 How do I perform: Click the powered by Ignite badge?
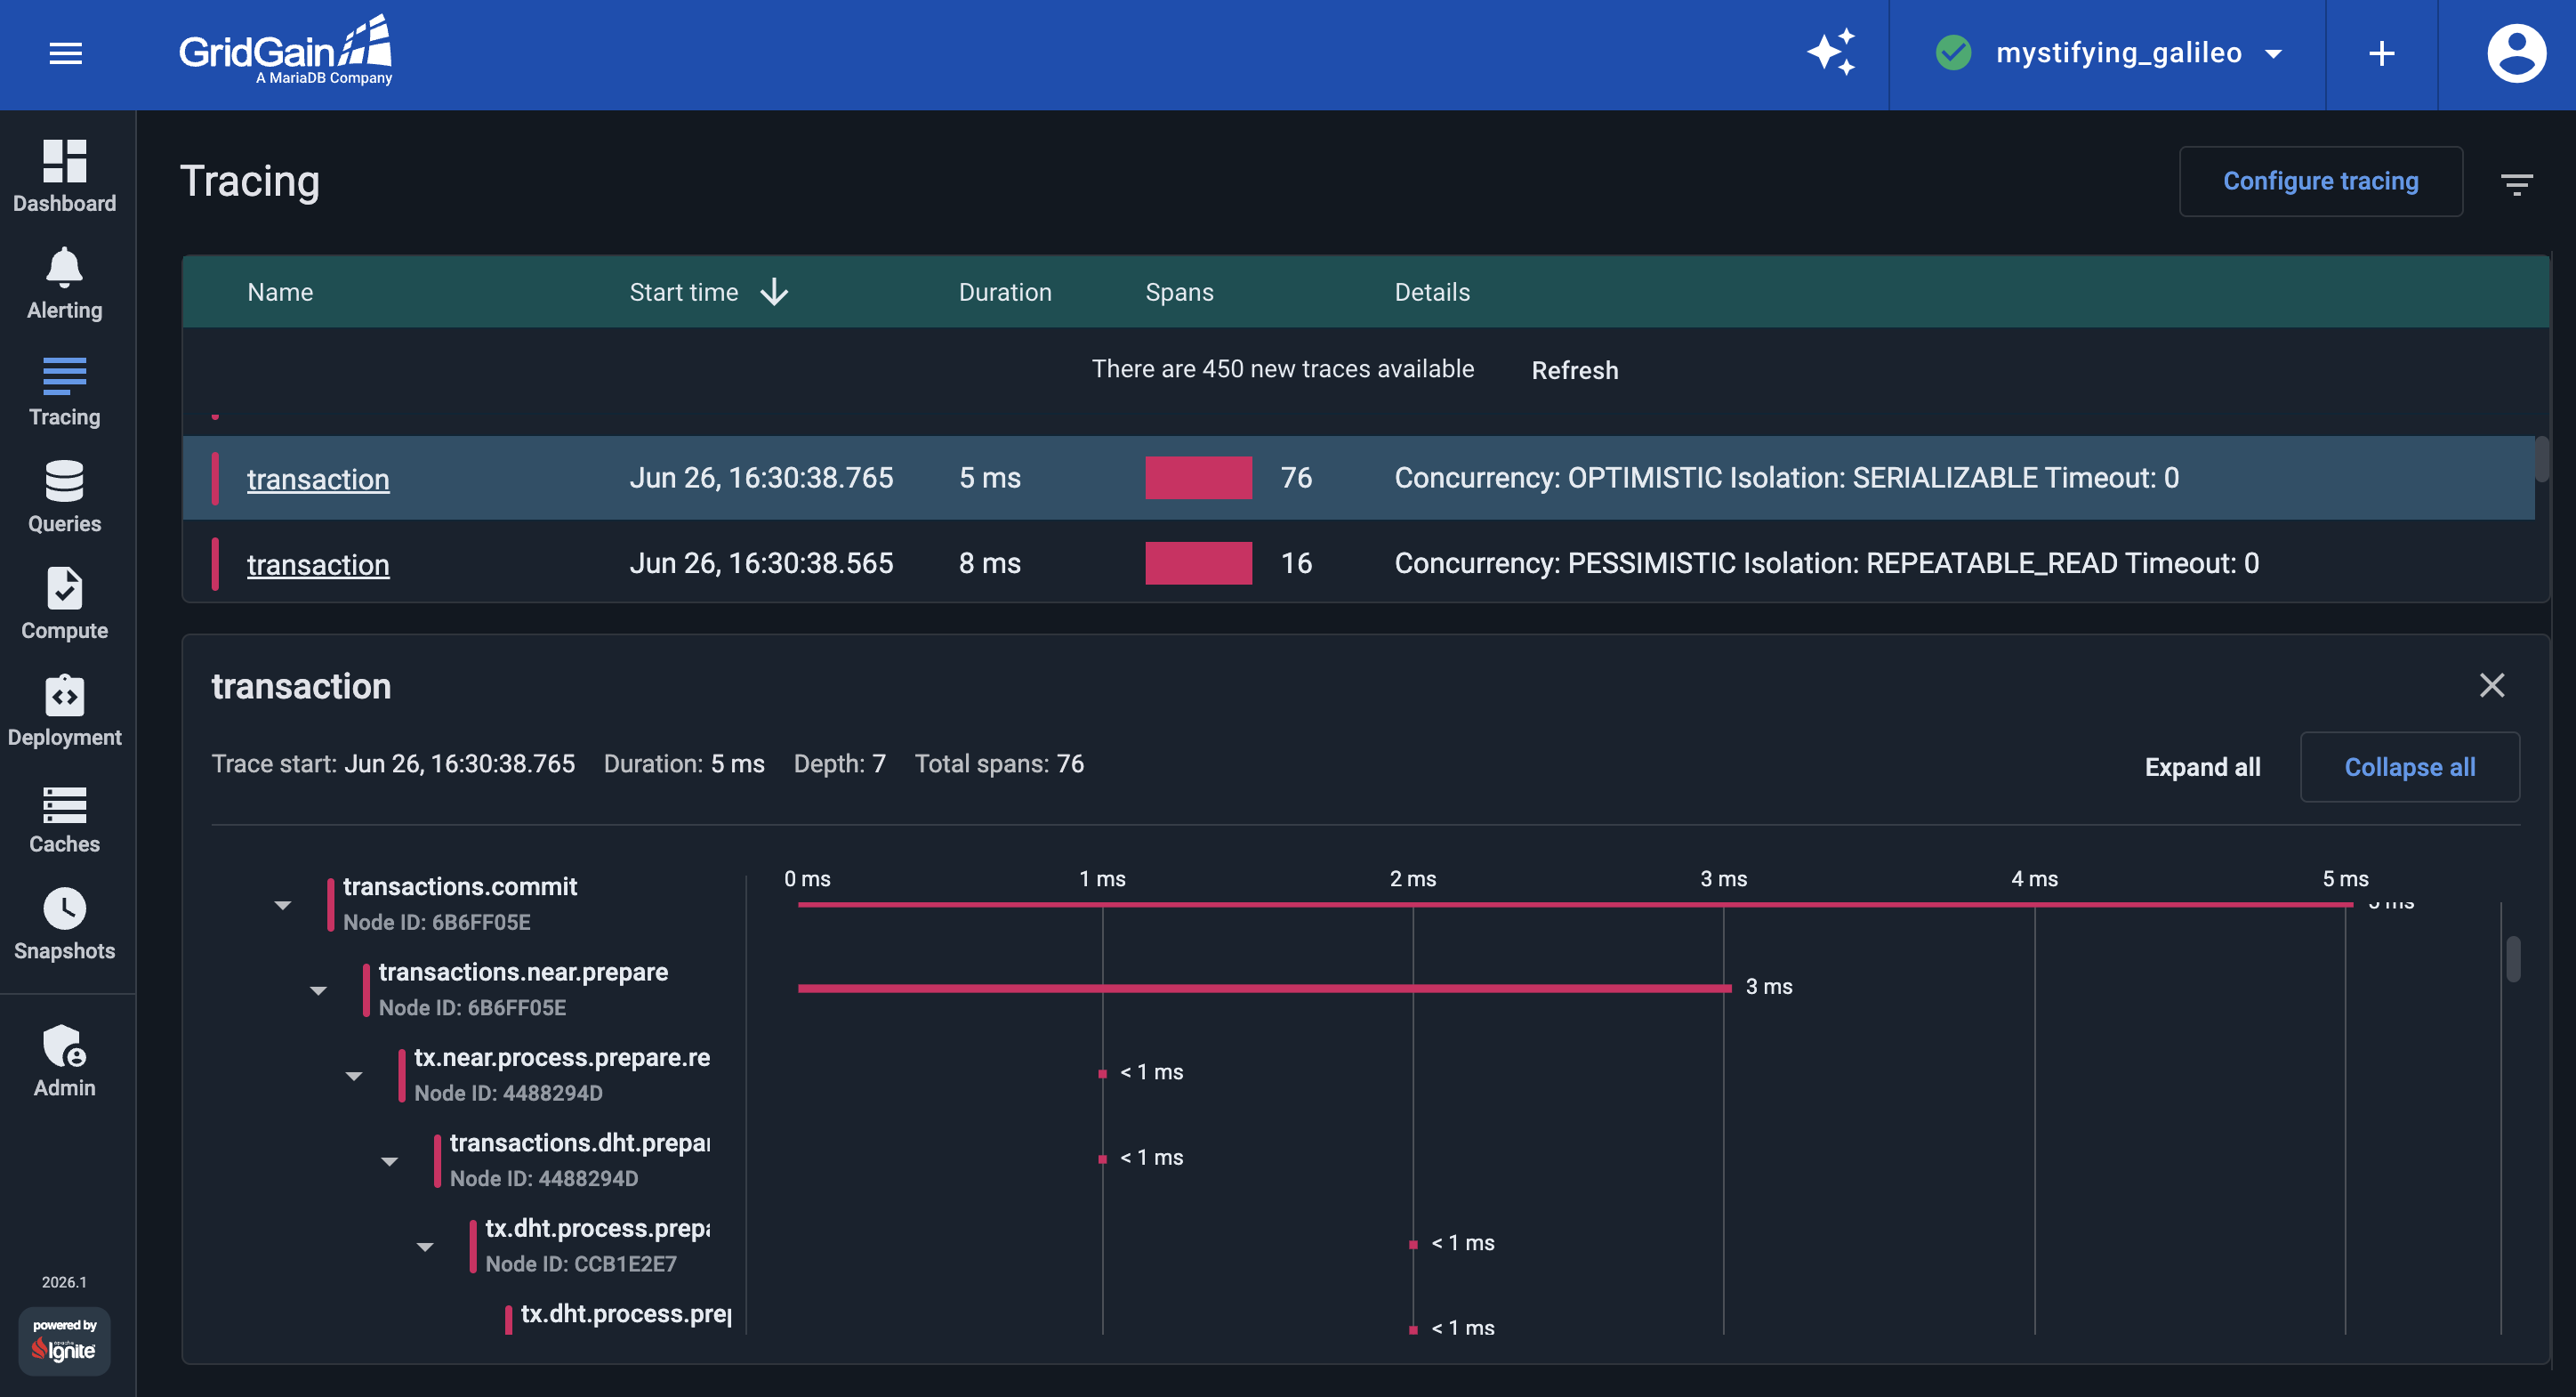click(x=65, y=1340)
